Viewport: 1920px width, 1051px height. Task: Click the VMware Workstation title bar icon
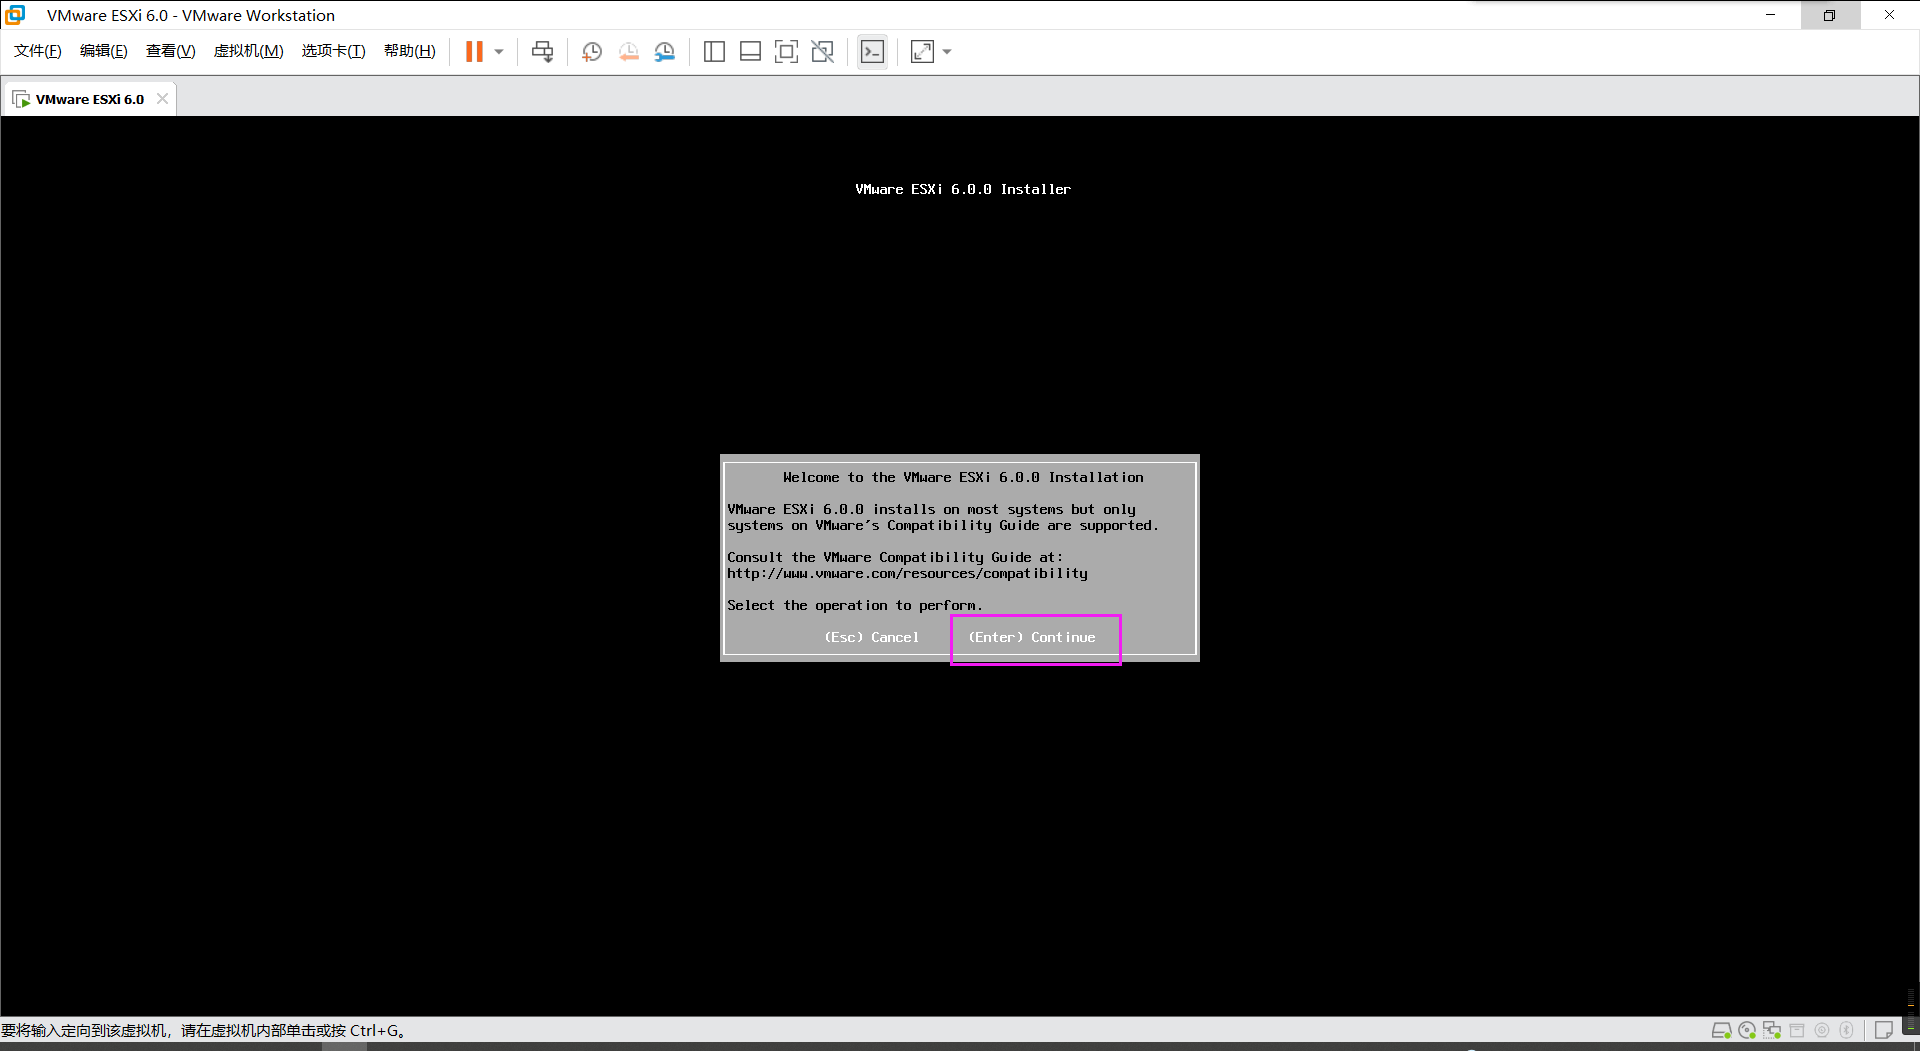pyautogui.click(x=15, y=15)
